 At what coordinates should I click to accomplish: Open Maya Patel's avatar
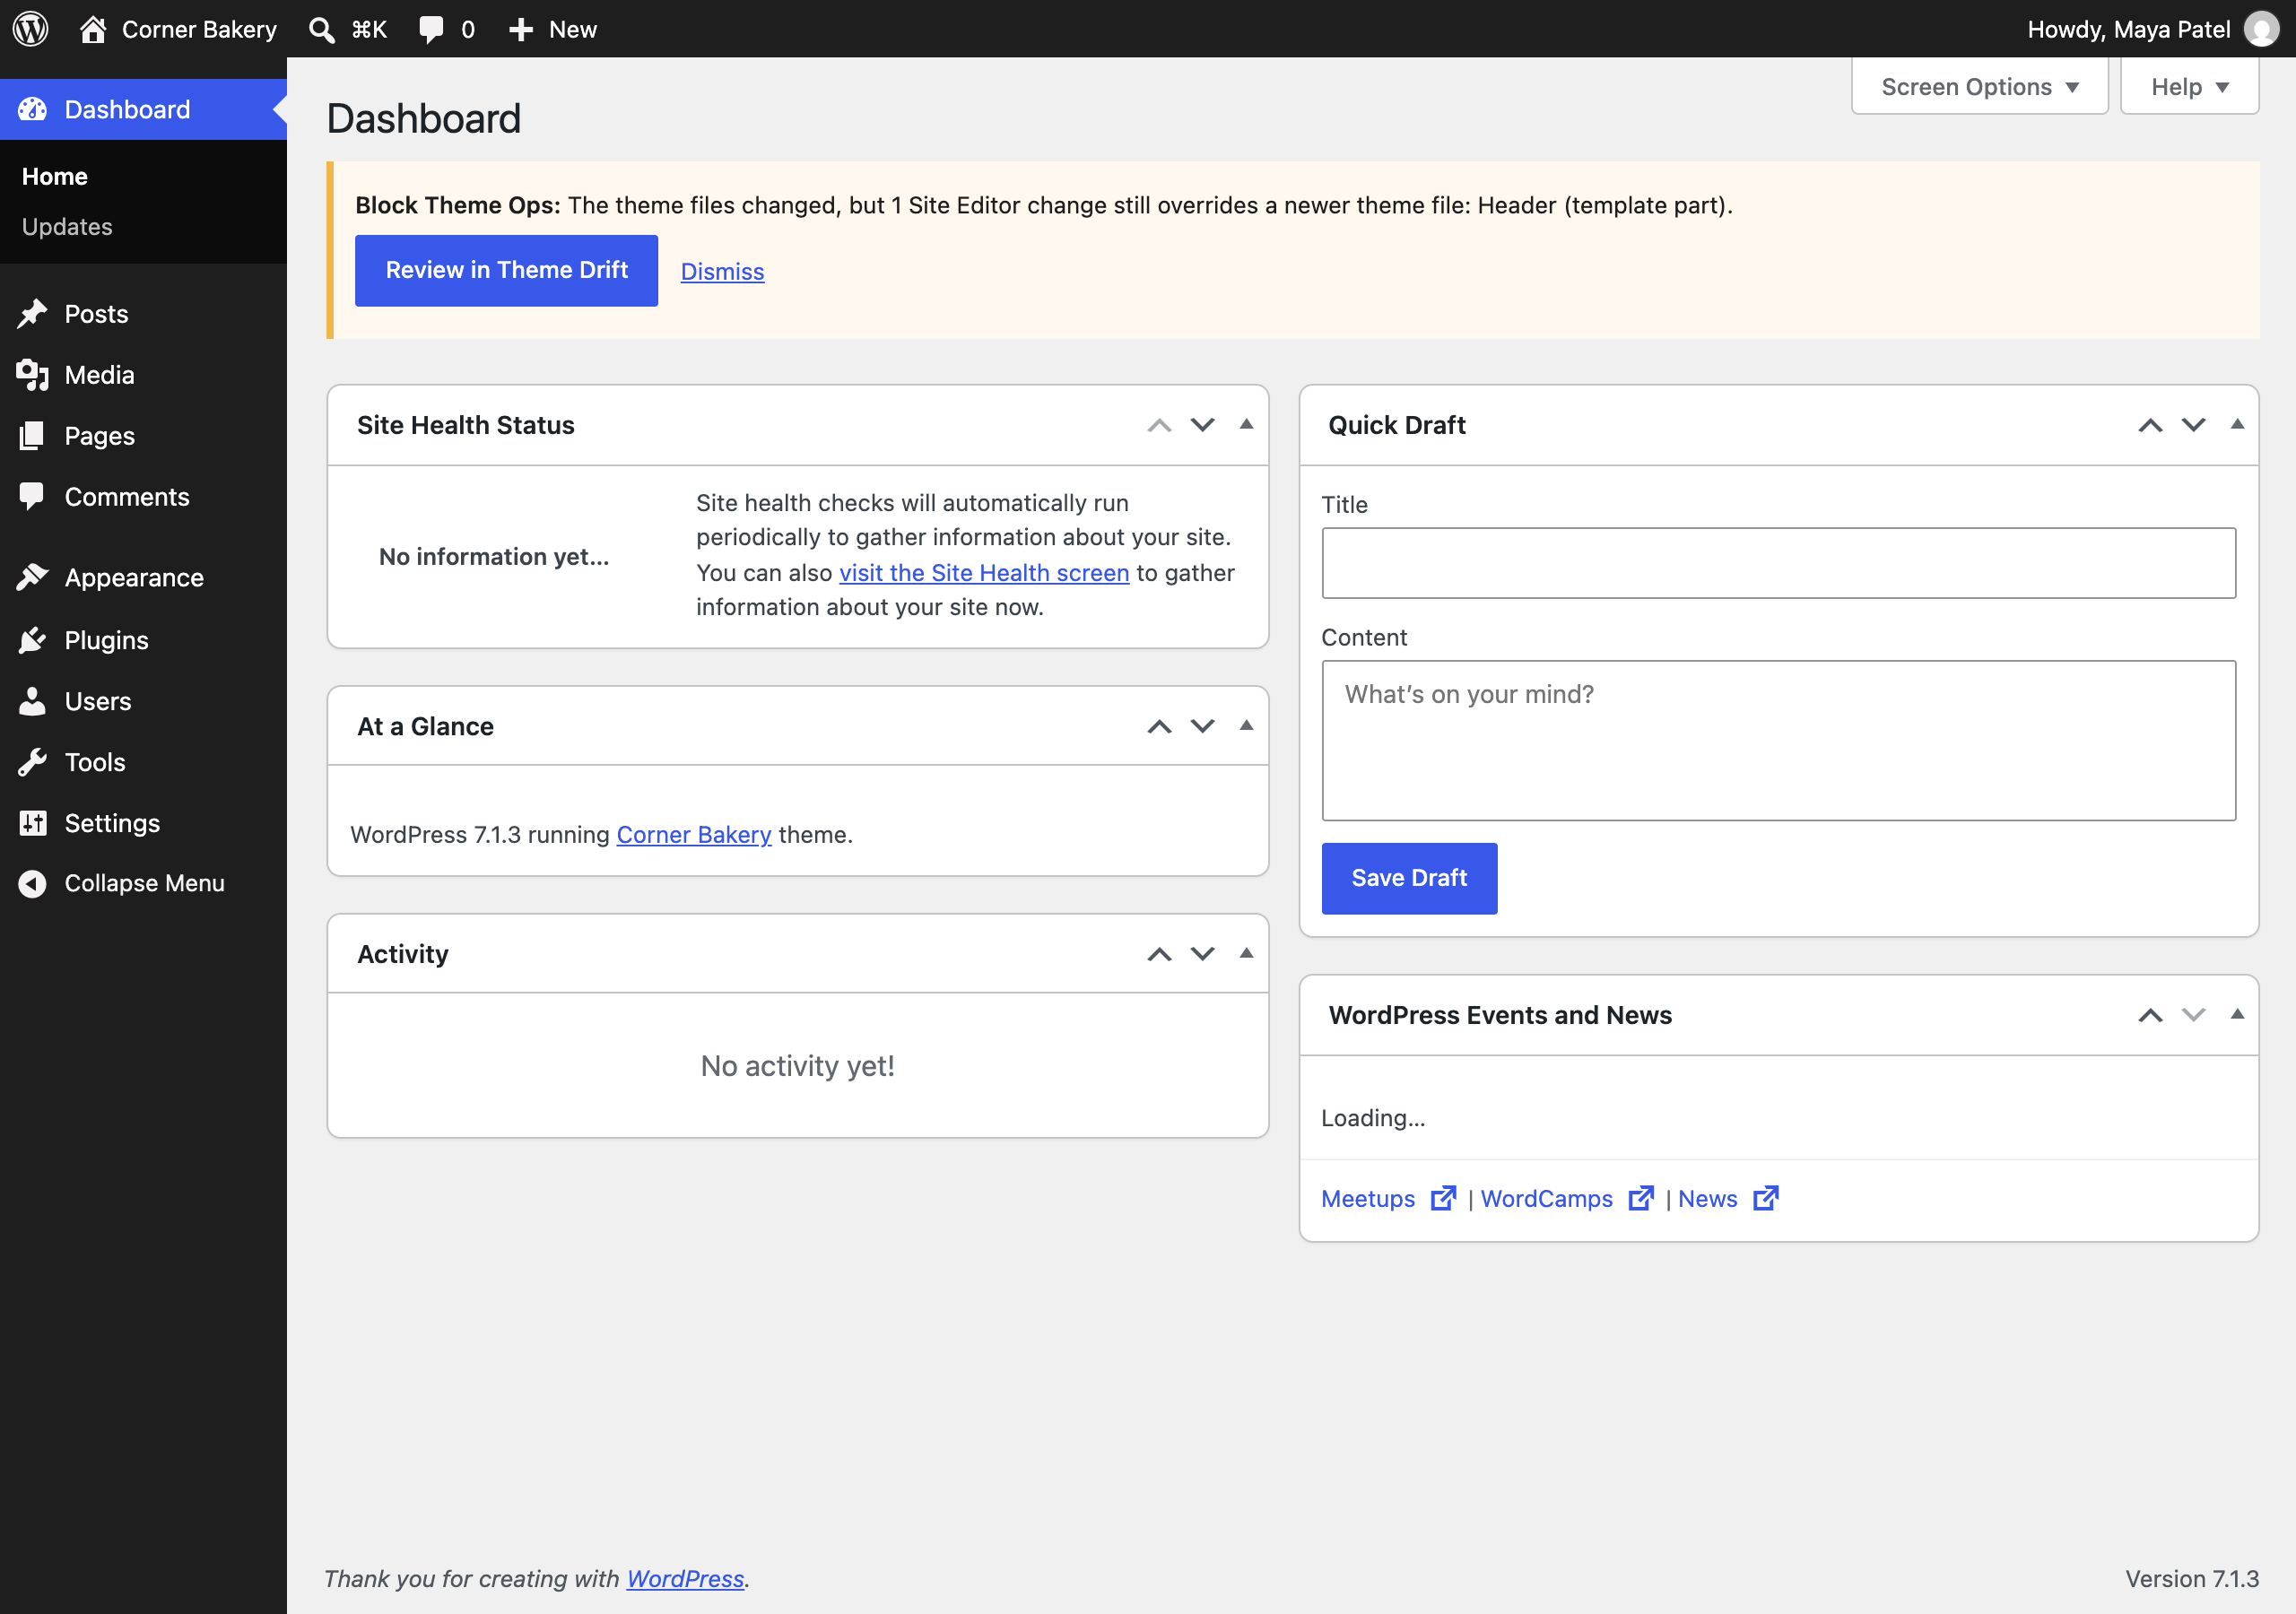click(x=2261, y=29)
